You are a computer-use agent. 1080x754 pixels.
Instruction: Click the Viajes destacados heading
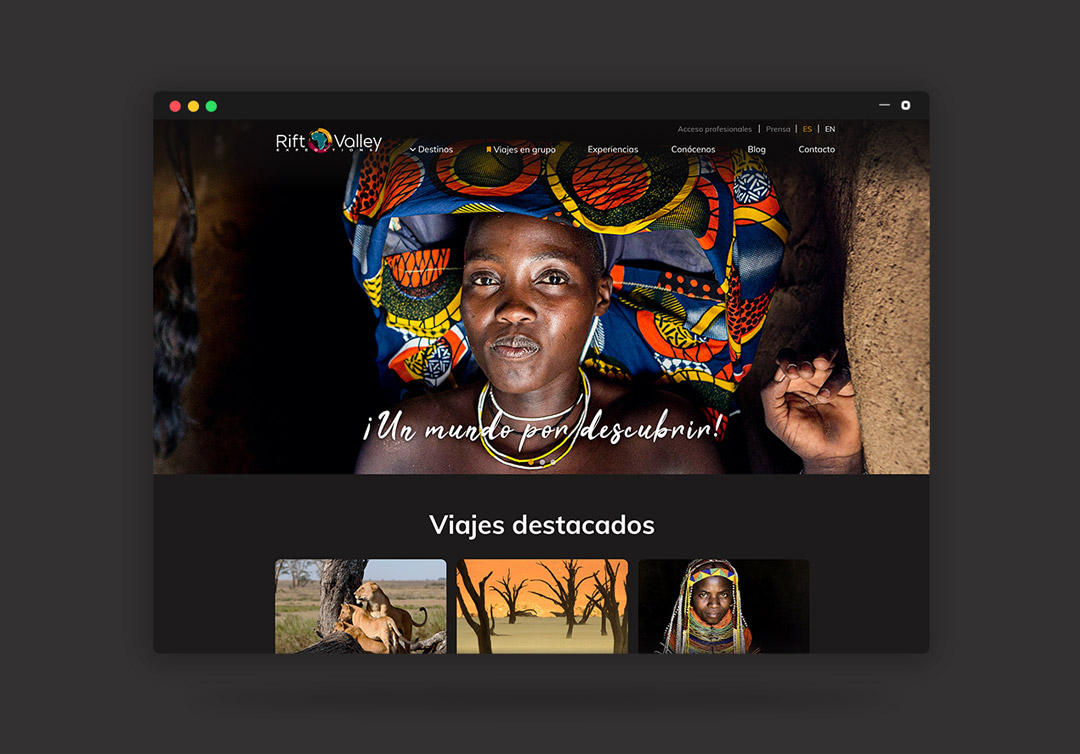[x=541, y=525]
